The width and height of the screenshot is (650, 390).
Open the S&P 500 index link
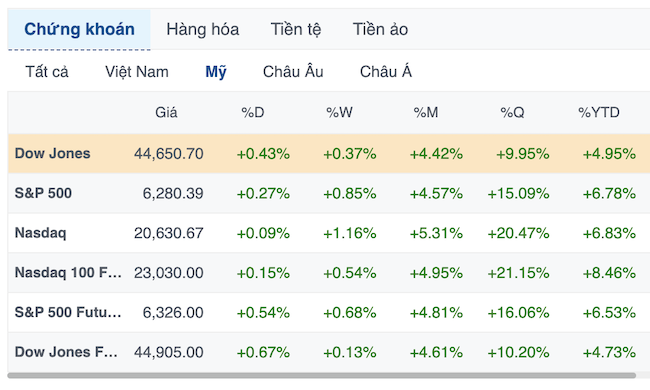tap(43, 193)
